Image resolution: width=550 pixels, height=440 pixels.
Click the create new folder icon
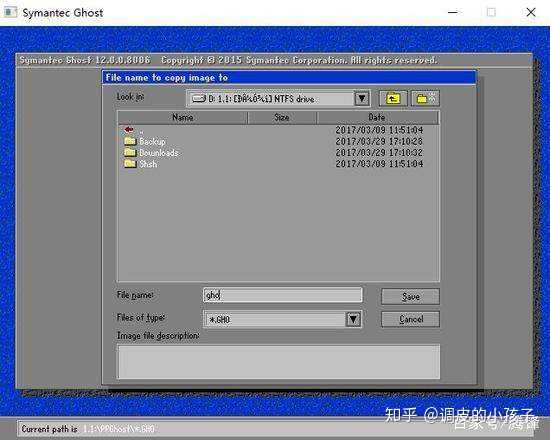pyautogui.click(x=425, y=99)
